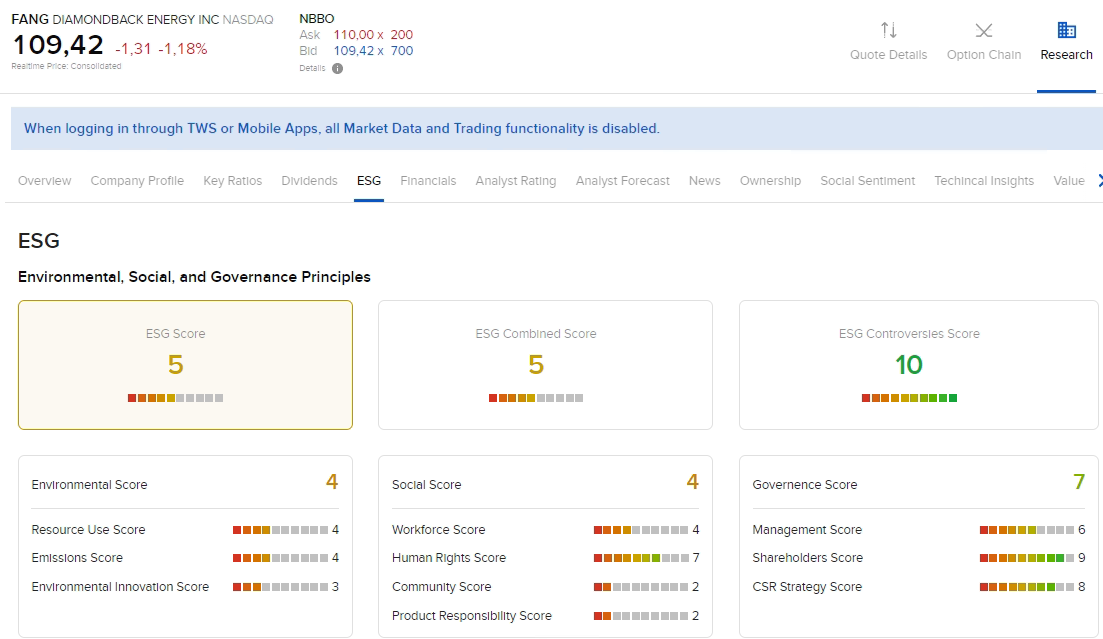Open the Option Chain icon
Viewport: 1103px width, 639px height.
(x=984, y=30)
